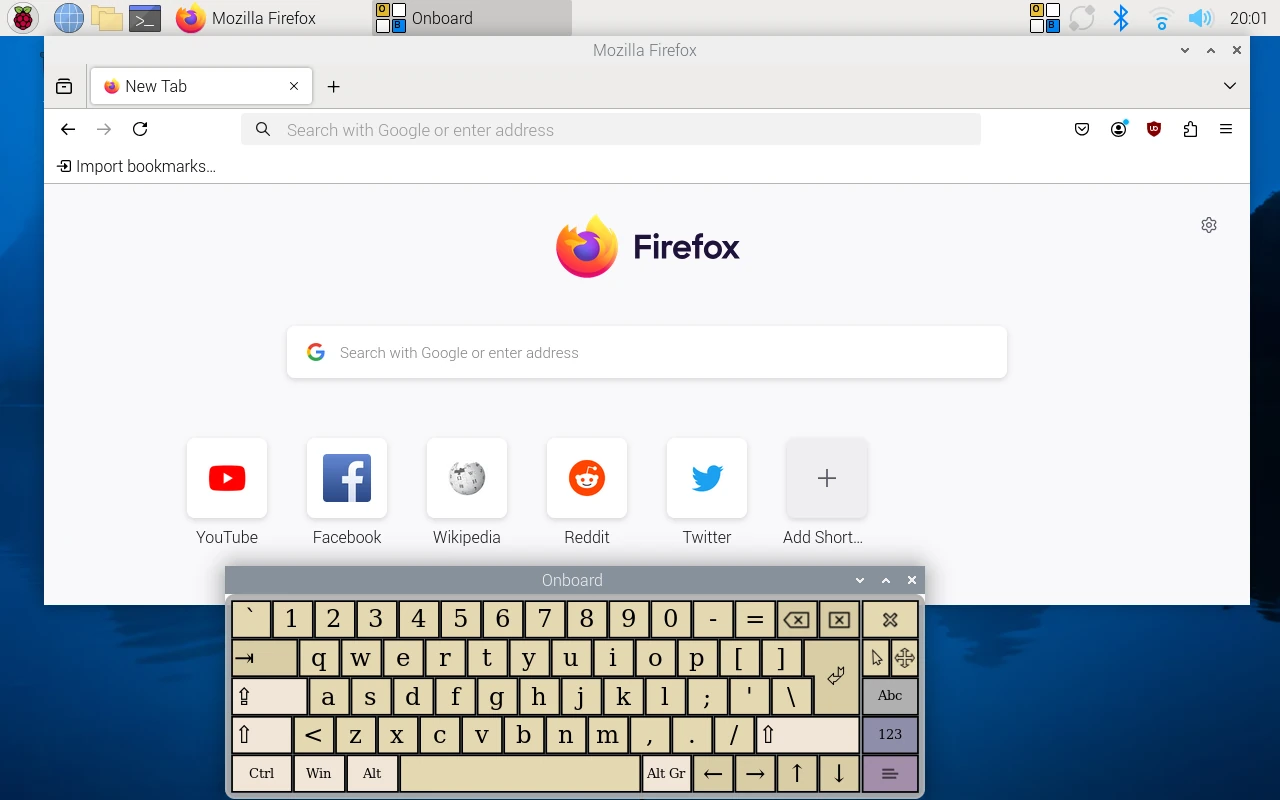This screenshot has height=800, width=1280.
Task: Open new tab personalize gear icon
Action: coord(1209,225)
